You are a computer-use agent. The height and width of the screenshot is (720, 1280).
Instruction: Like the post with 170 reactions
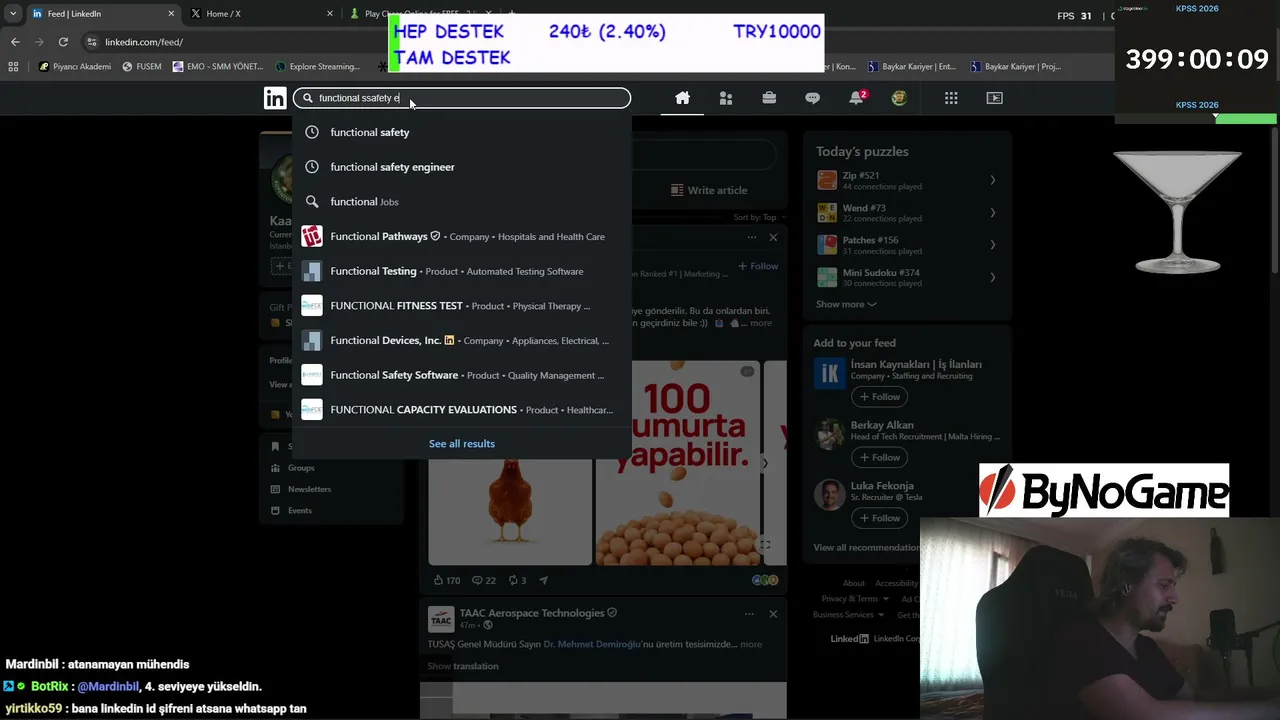446,580
